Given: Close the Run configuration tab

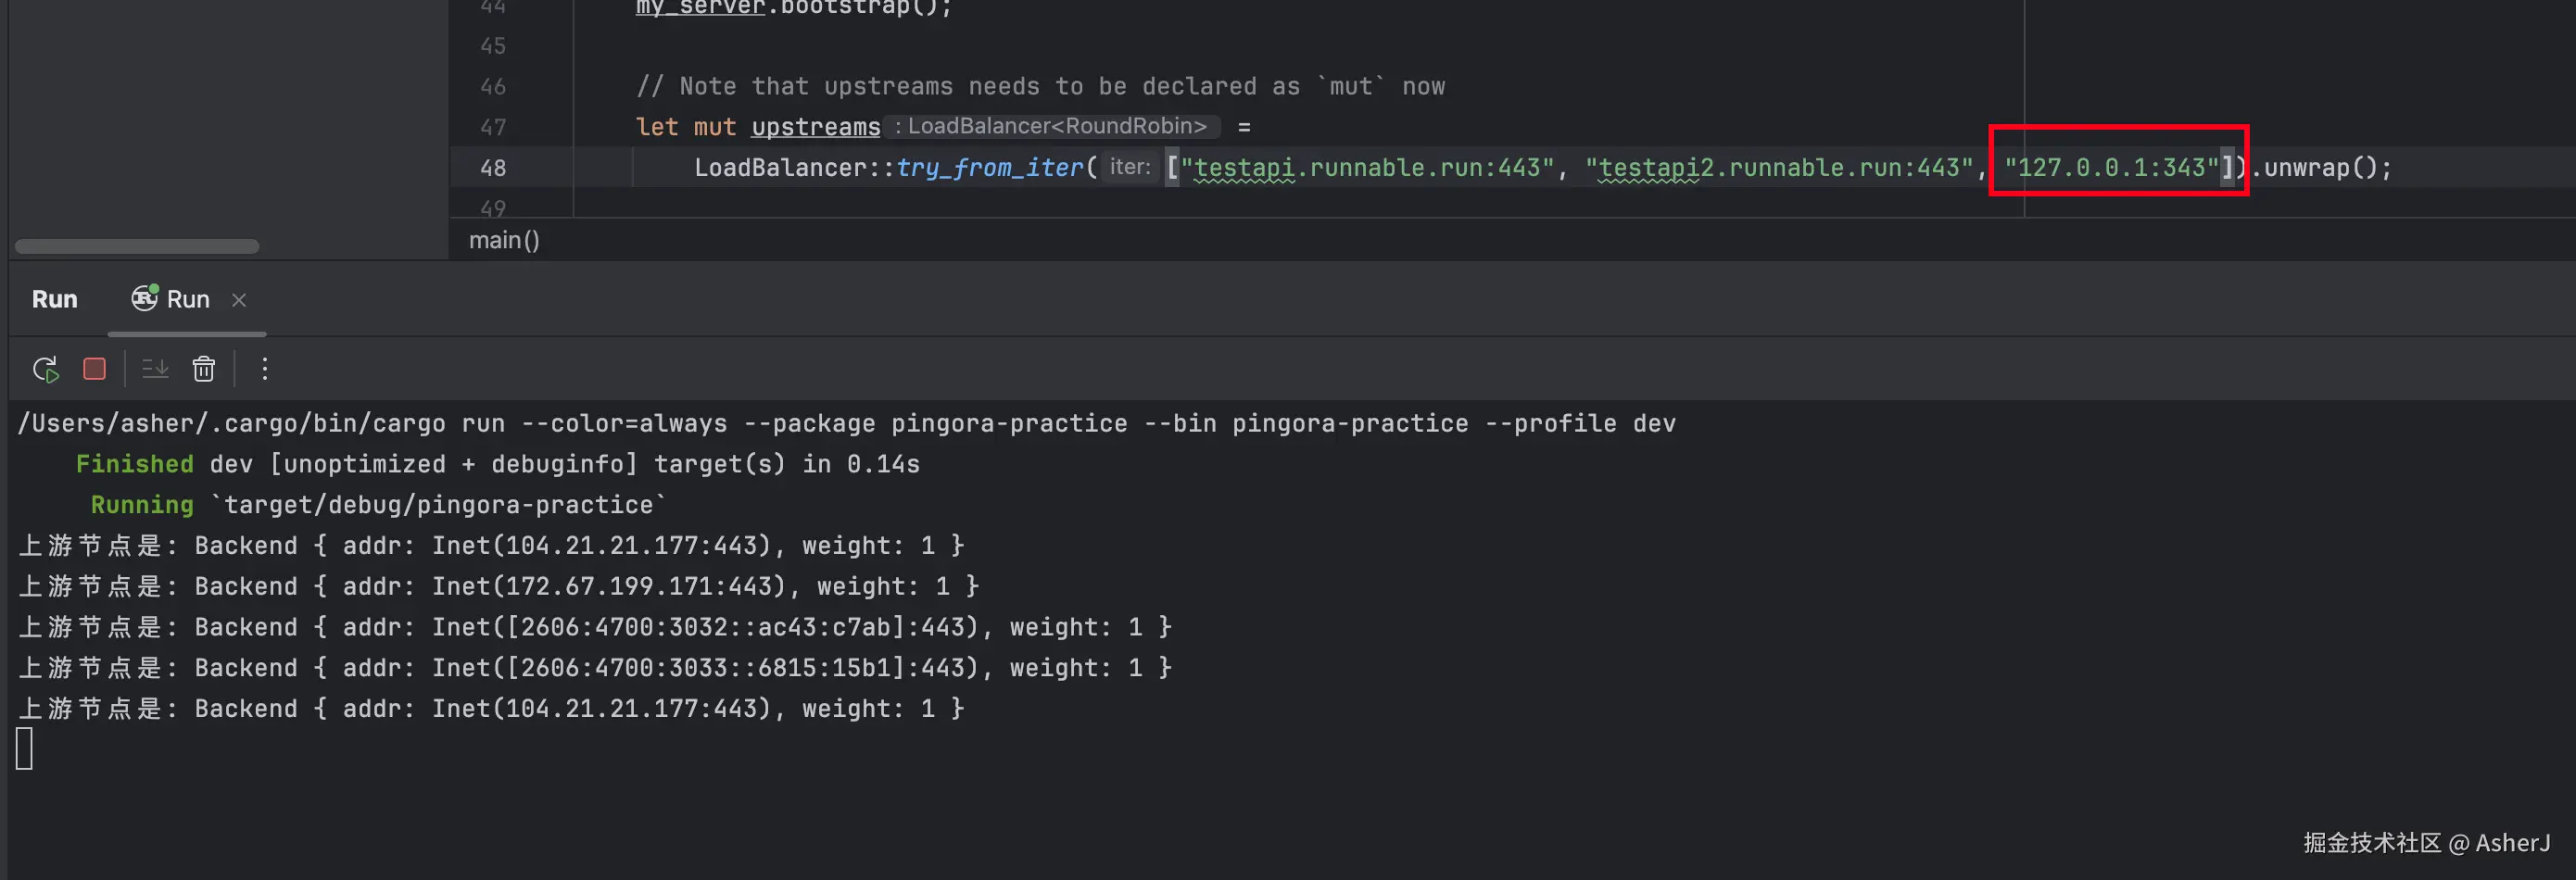Looking at the screenshot, I should click(x=239, y=299).
